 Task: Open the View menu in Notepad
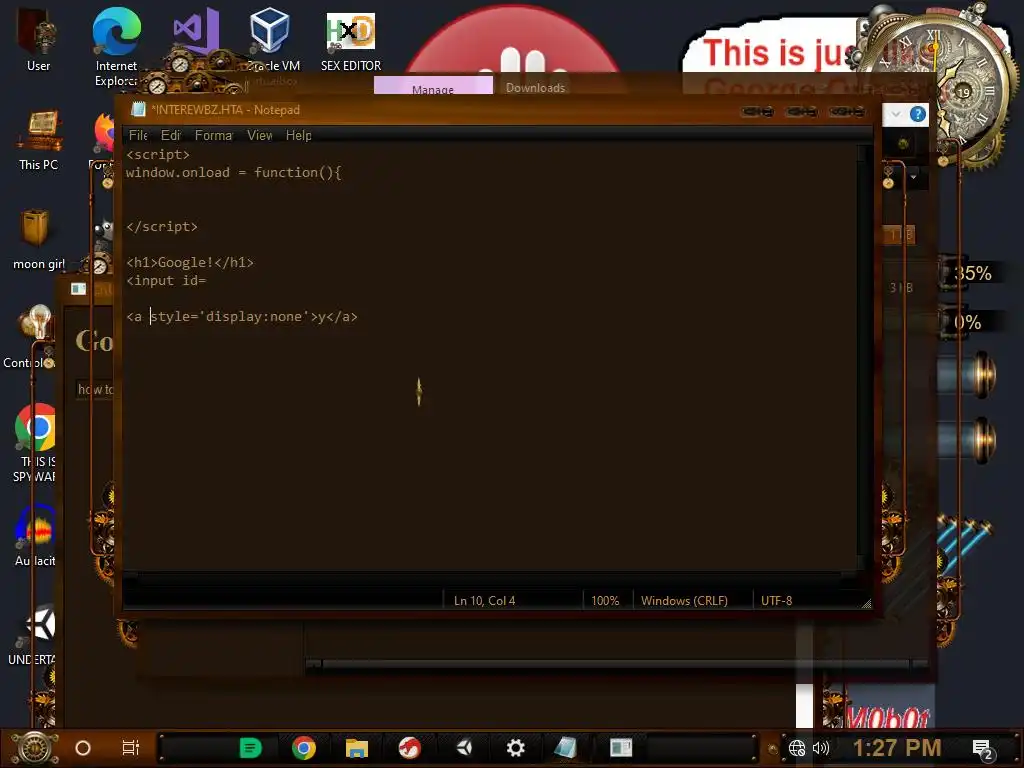(259, 135)
